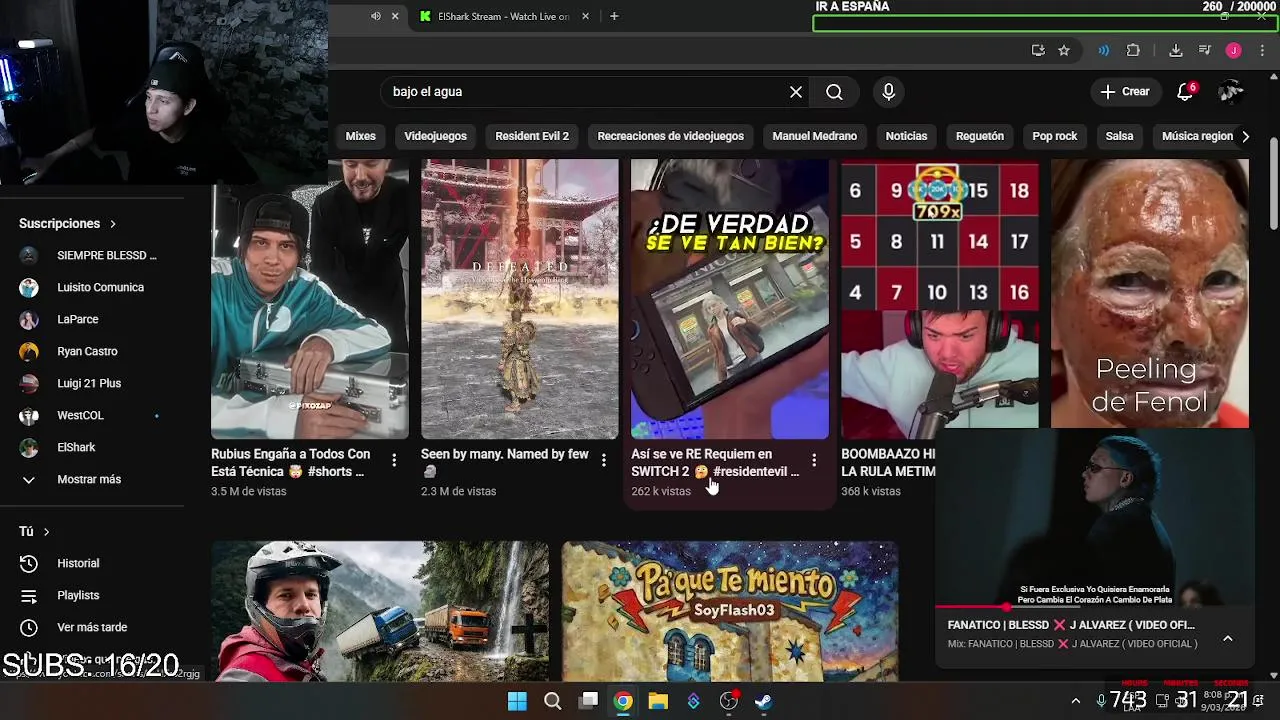
Task: Select the Manuel Medrano chip
Action: (814, 136)
